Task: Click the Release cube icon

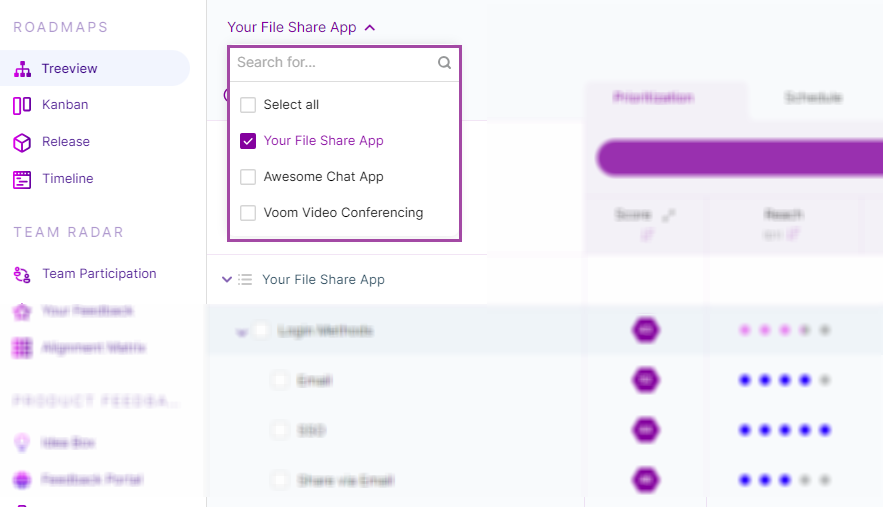Action: click(x=22, y=143)
